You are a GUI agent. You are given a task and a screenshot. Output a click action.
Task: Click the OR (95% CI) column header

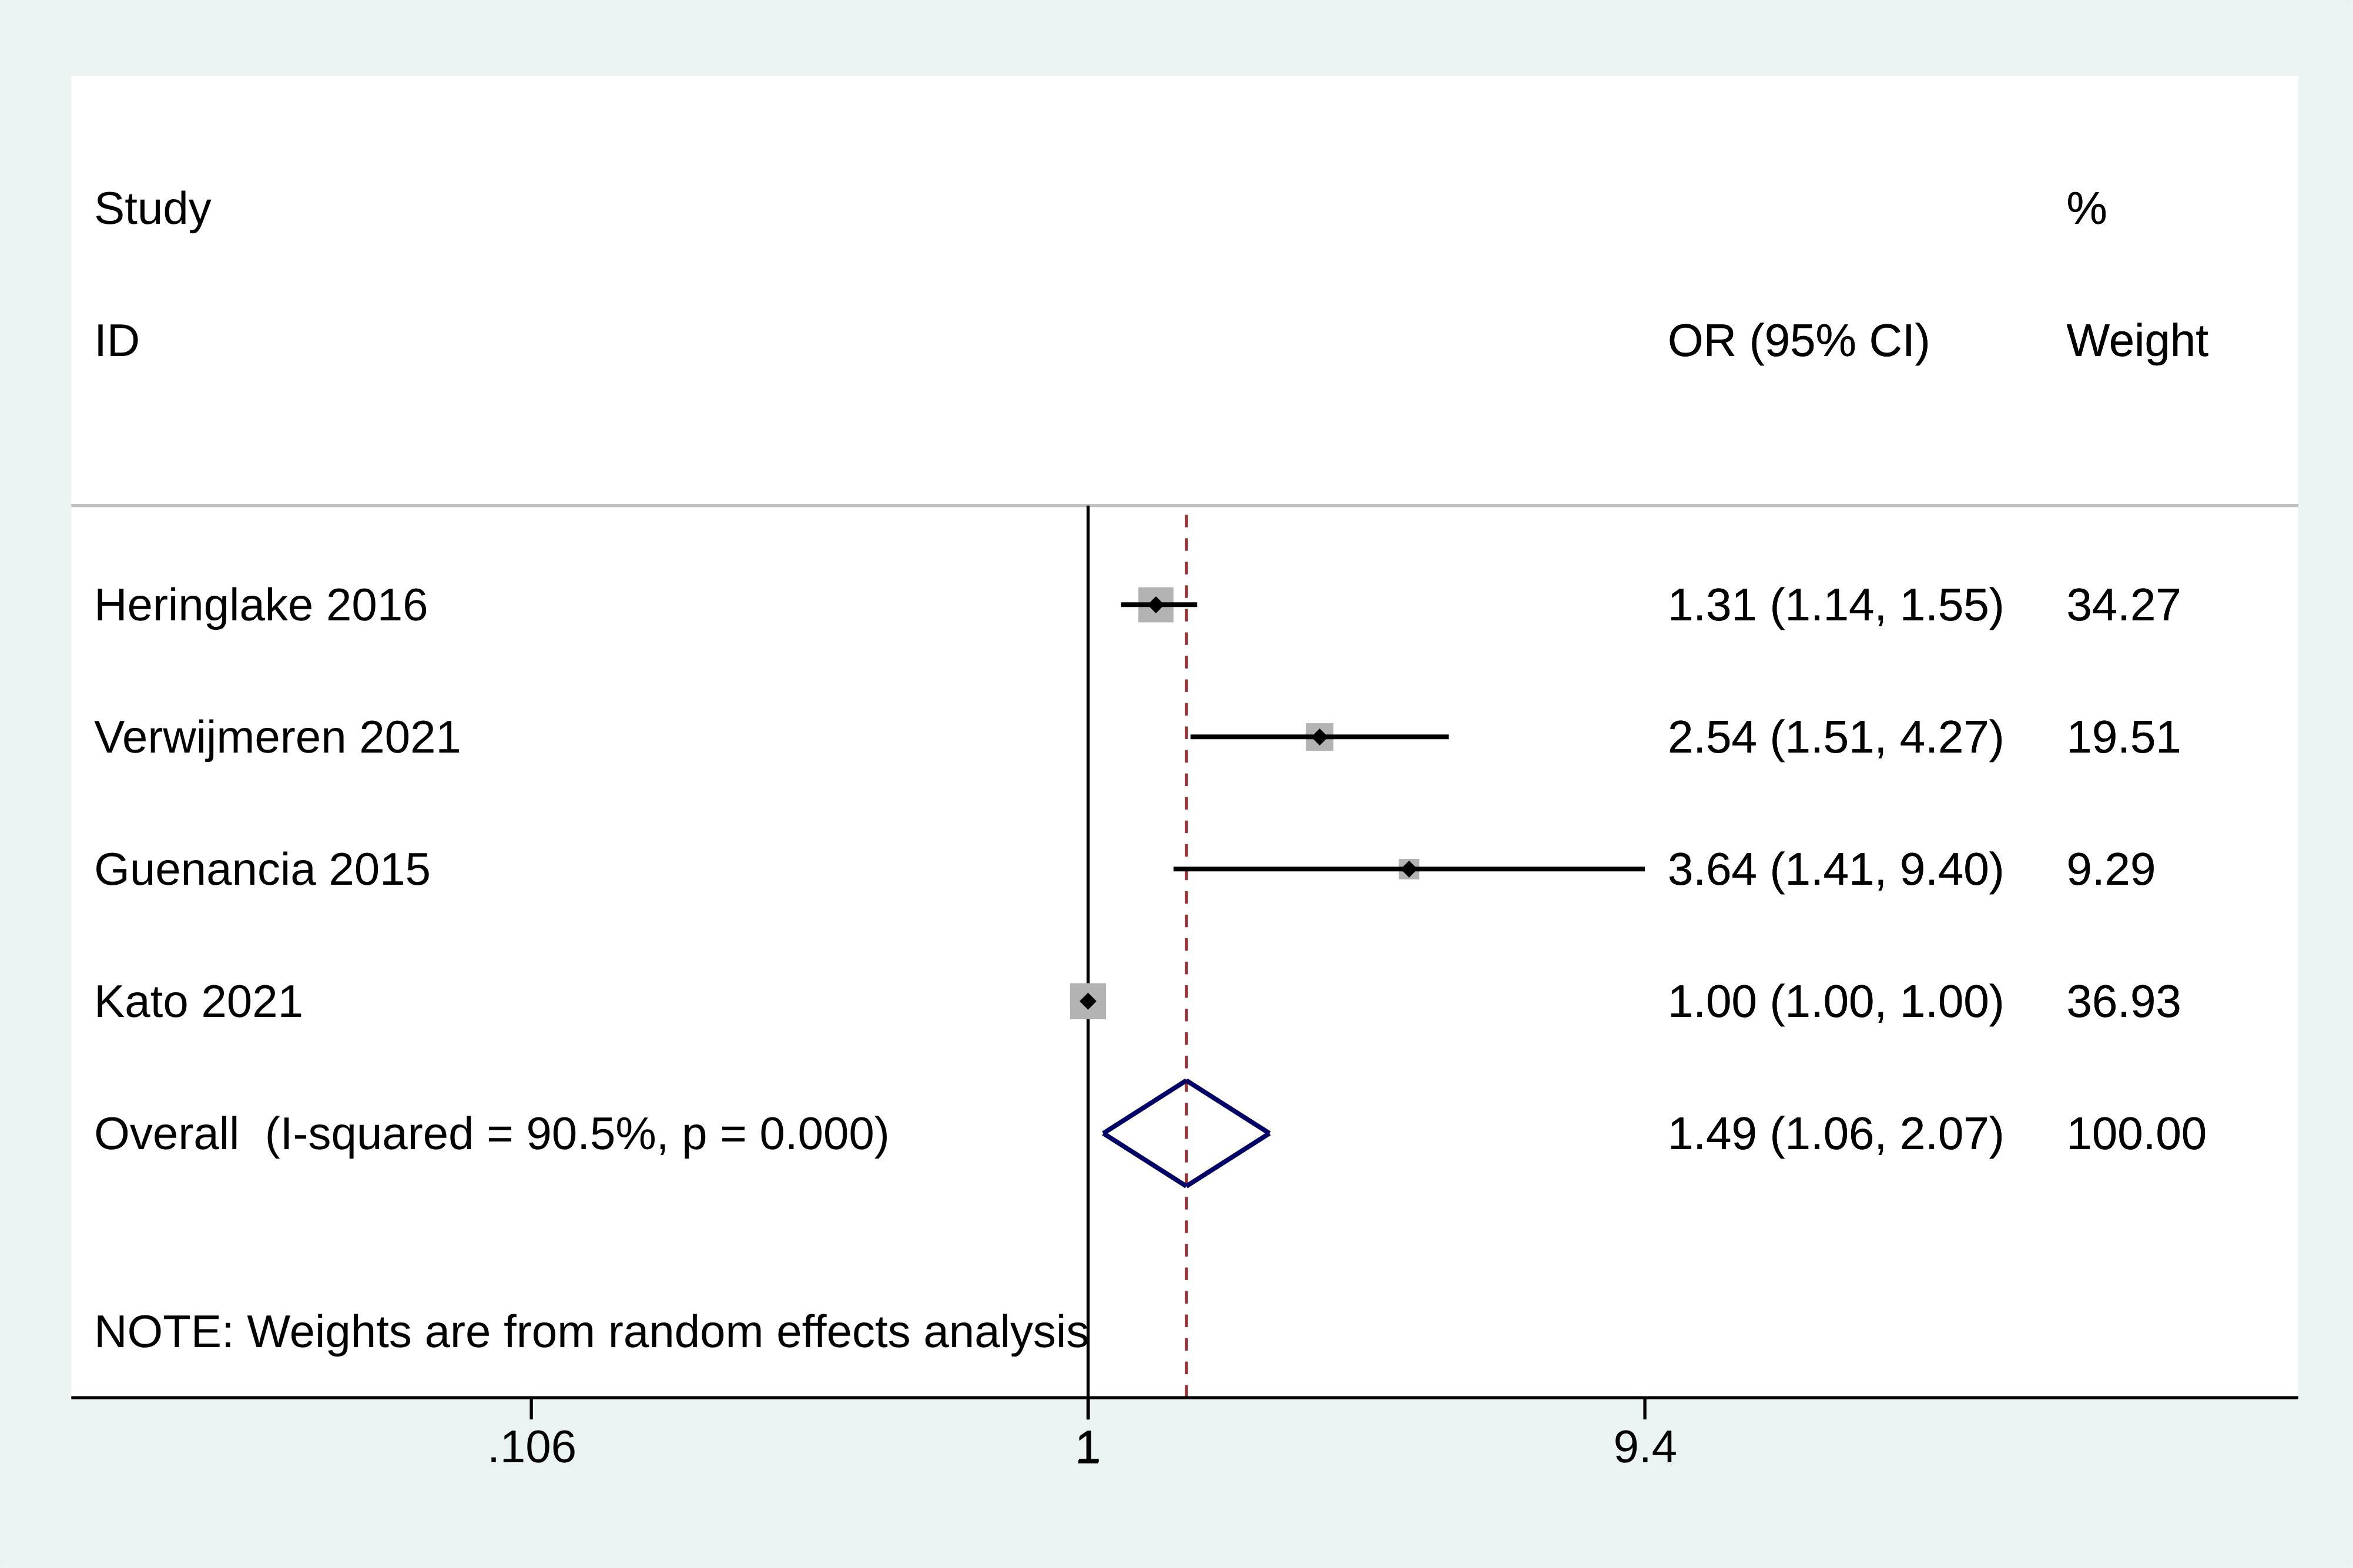pos(1798,342)
